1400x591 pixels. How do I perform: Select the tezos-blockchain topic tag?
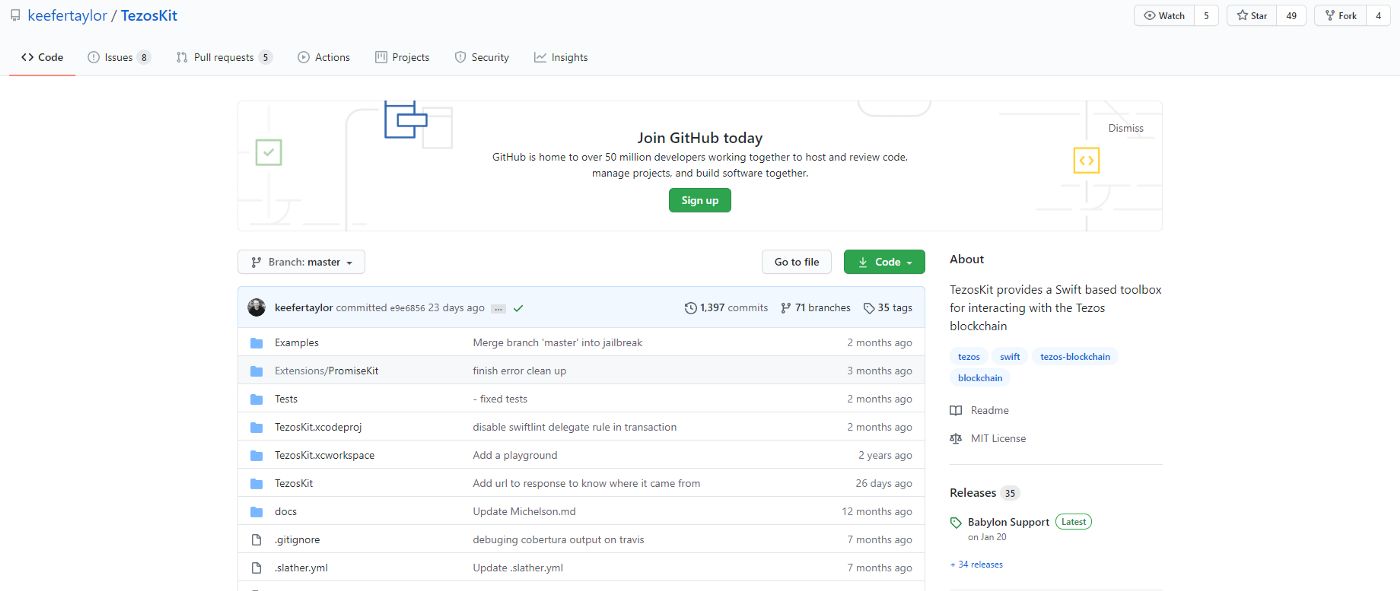tap(1075, 356)
